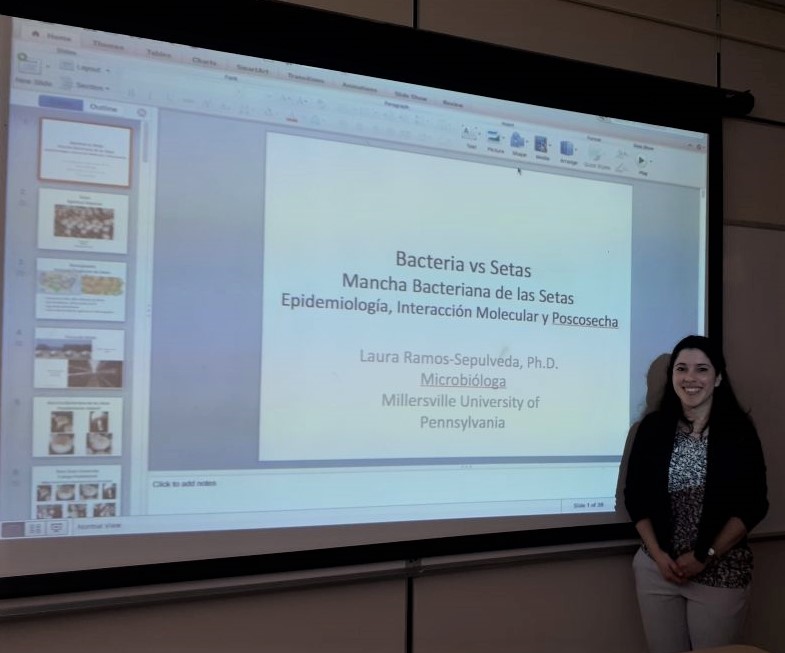Open the Section dropdown
This screenshot has width=785, height=653.
click(x=85, y=85)
